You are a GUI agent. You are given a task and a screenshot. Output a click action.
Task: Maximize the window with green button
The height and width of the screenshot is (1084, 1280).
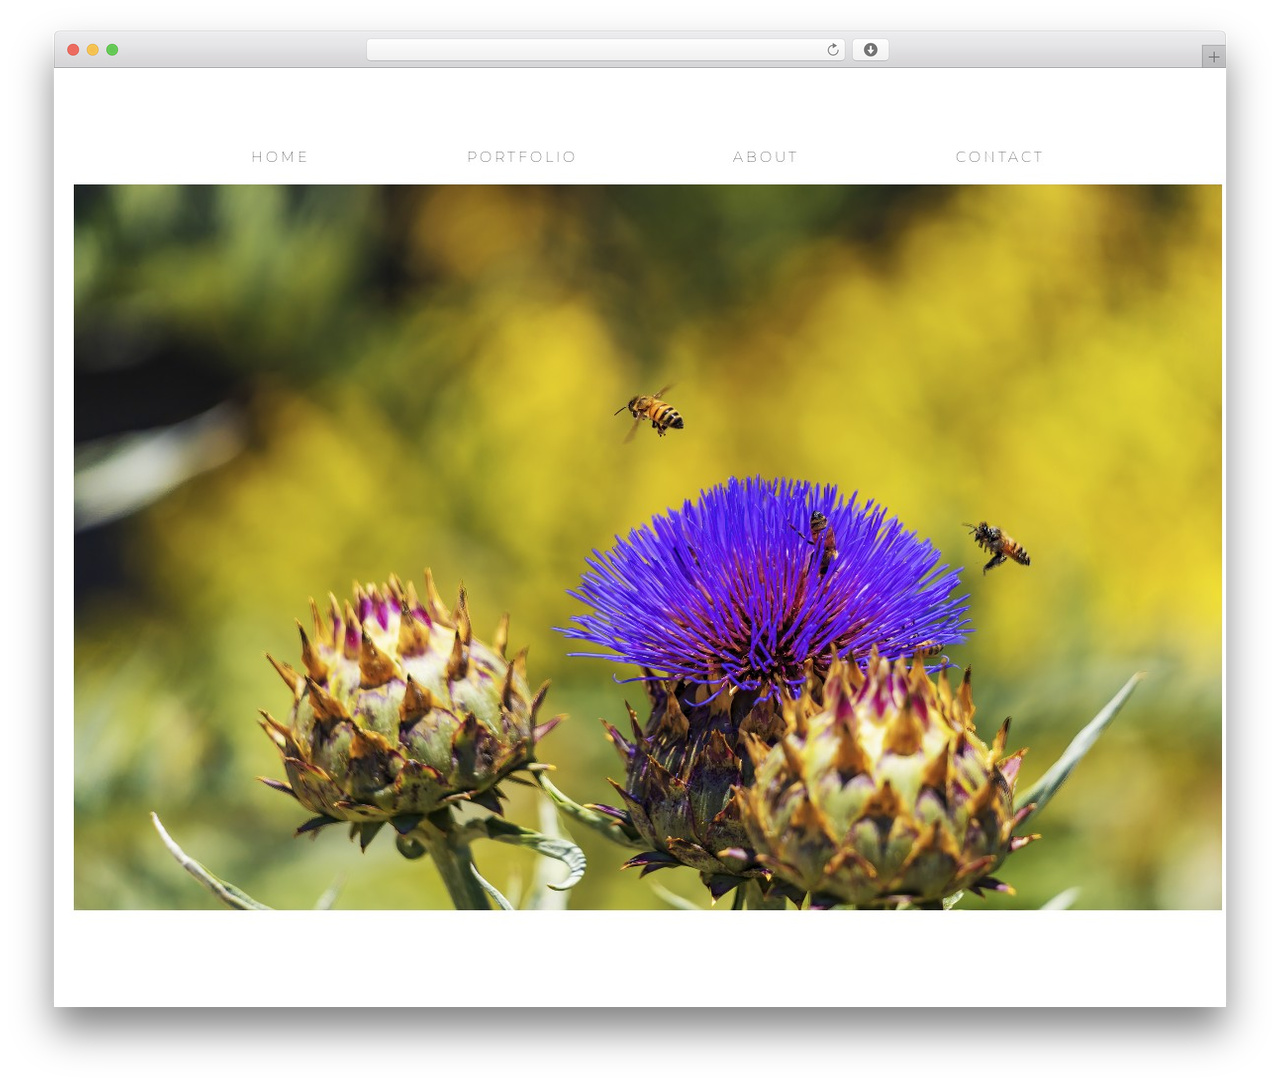pos(112,50)
